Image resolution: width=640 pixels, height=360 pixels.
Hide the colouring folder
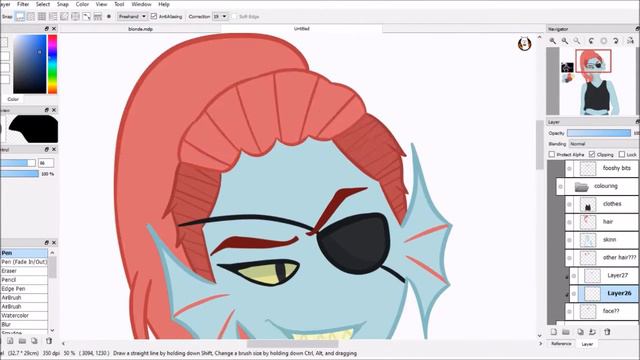560,187
